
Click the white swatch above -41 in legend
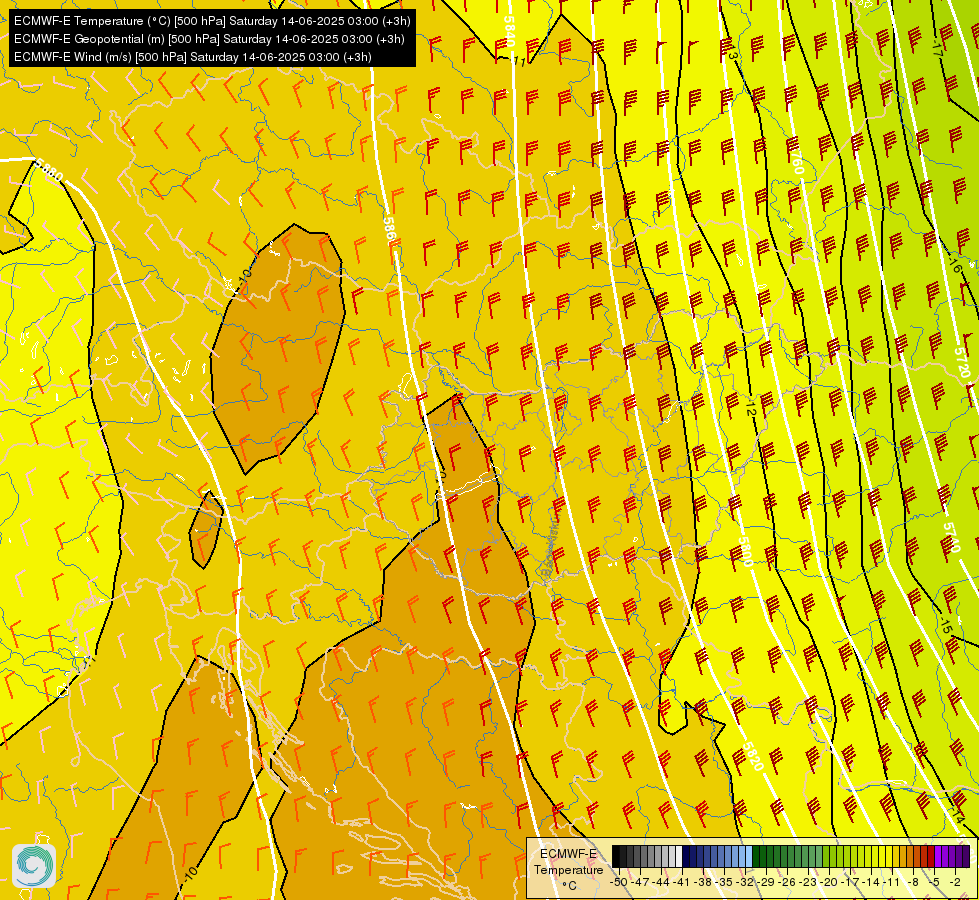coord(679,856)
